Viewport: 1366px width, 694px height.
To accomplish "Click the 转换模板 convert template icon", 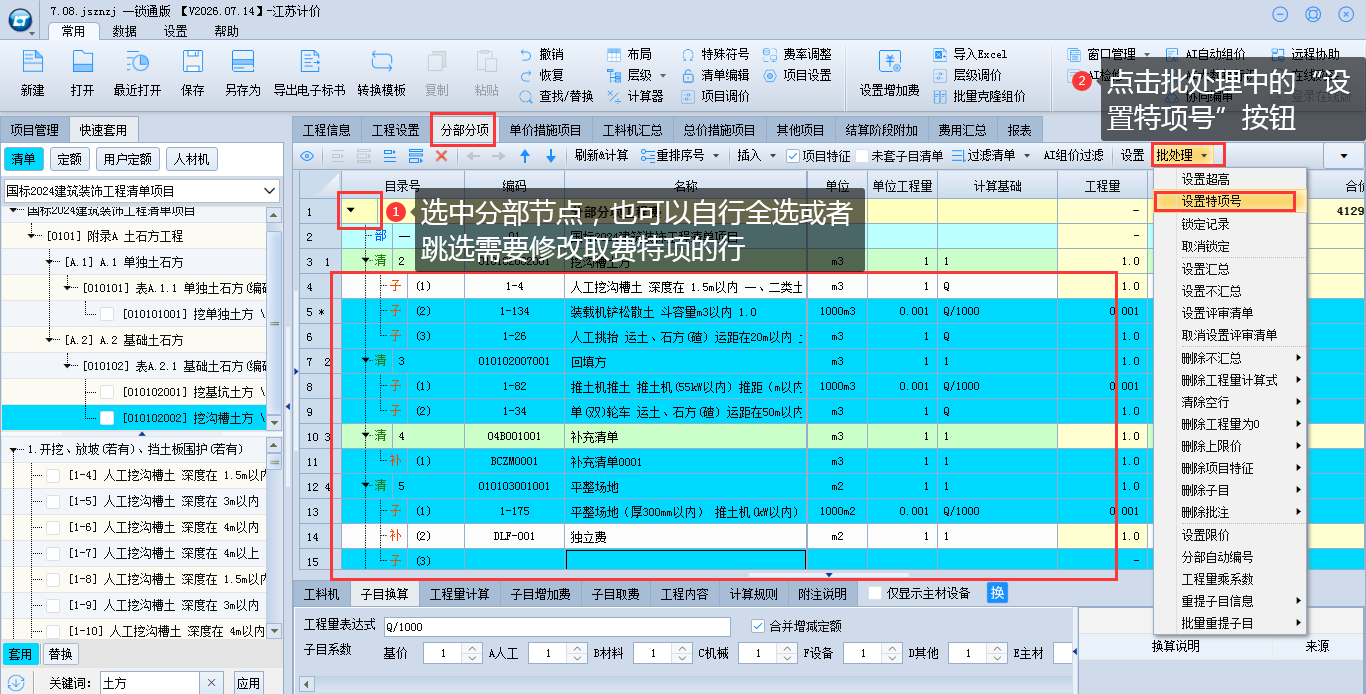I will click(x=382, y=62).
